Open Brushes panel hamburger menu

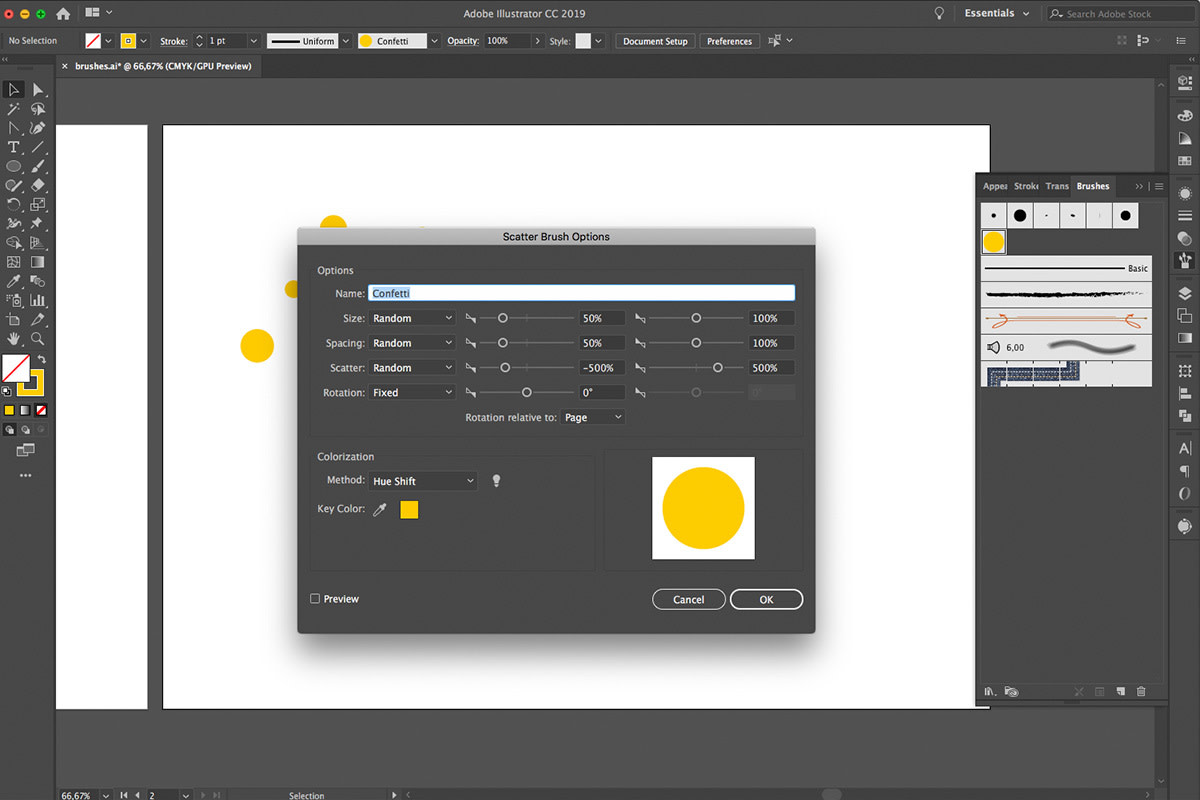point(1159,186)
